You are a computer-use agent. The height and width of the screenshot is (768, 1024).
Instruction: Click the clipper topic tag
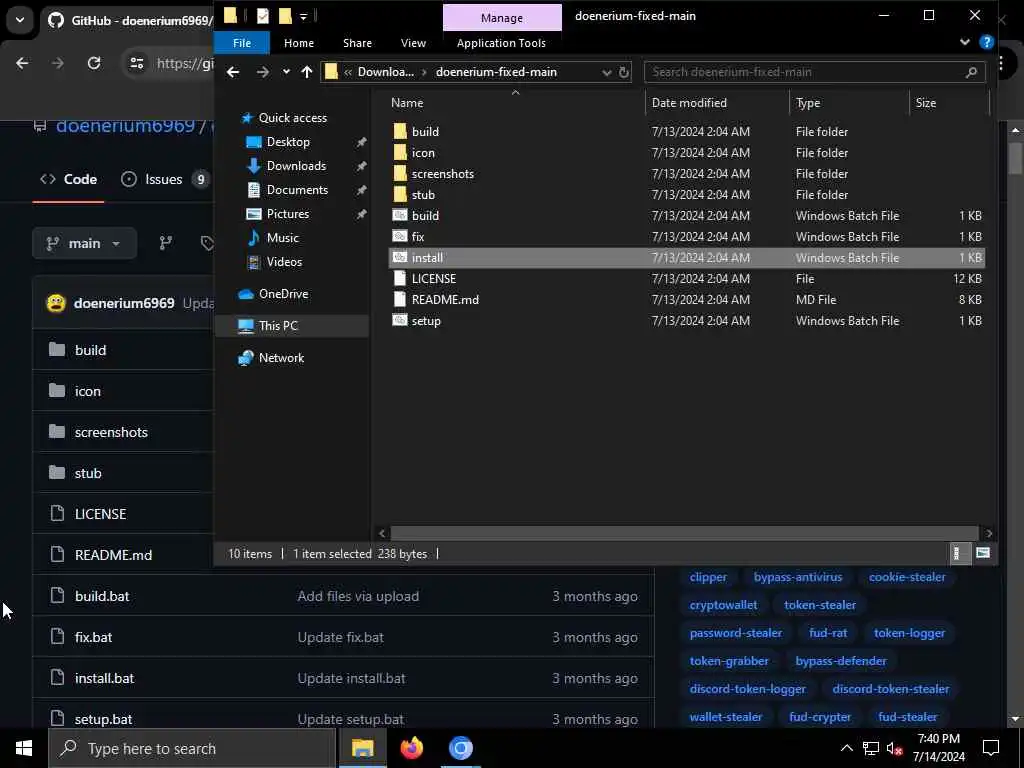point(708,577)
